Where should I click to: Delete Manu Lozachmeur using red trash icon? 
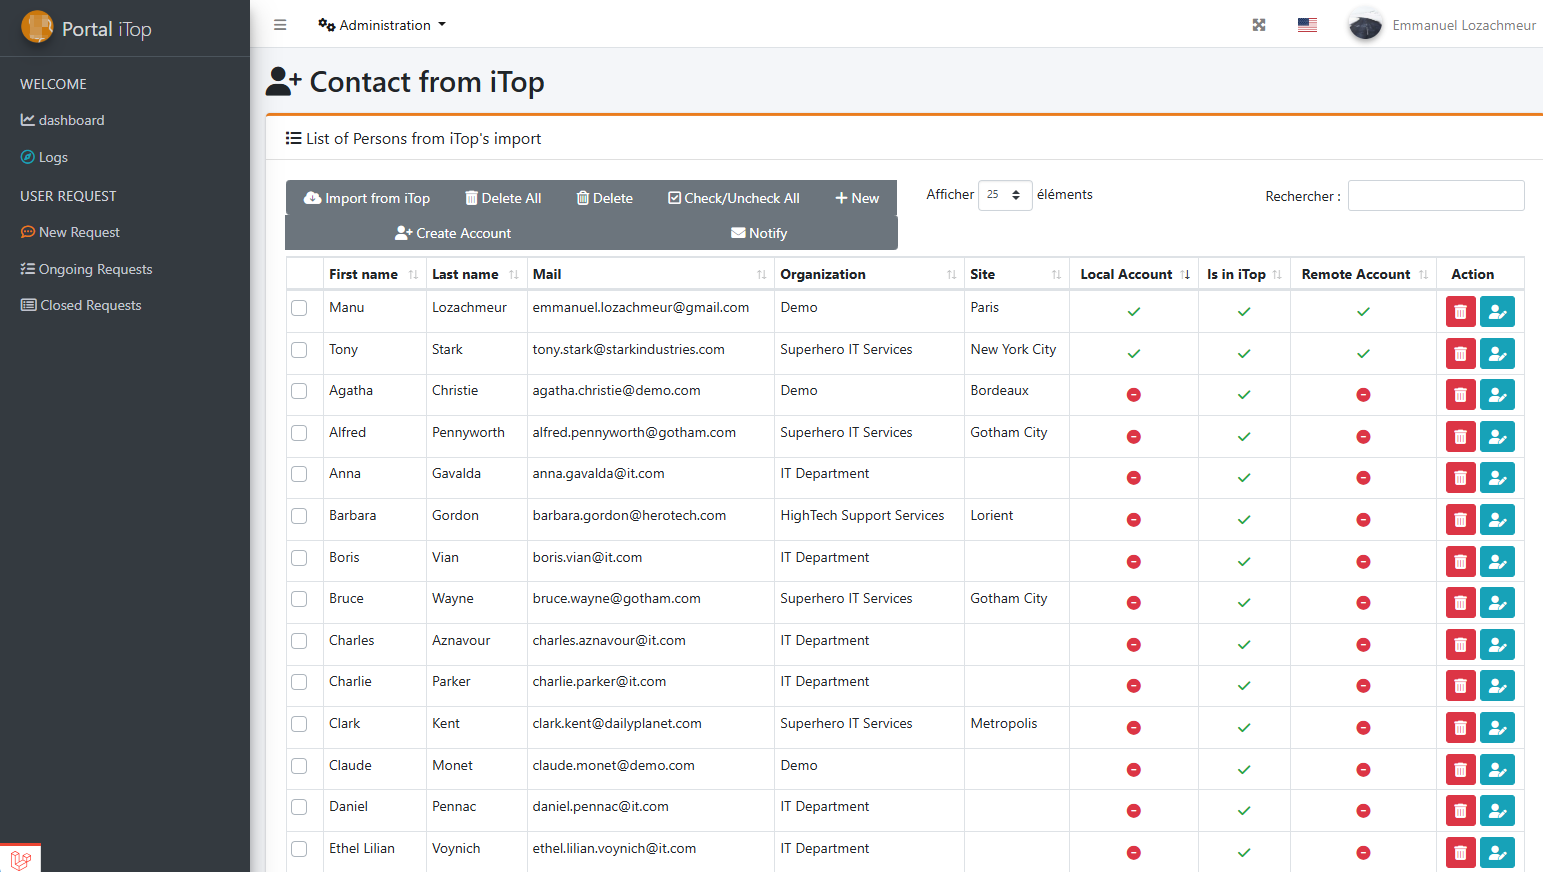(x=1460, y=312)
